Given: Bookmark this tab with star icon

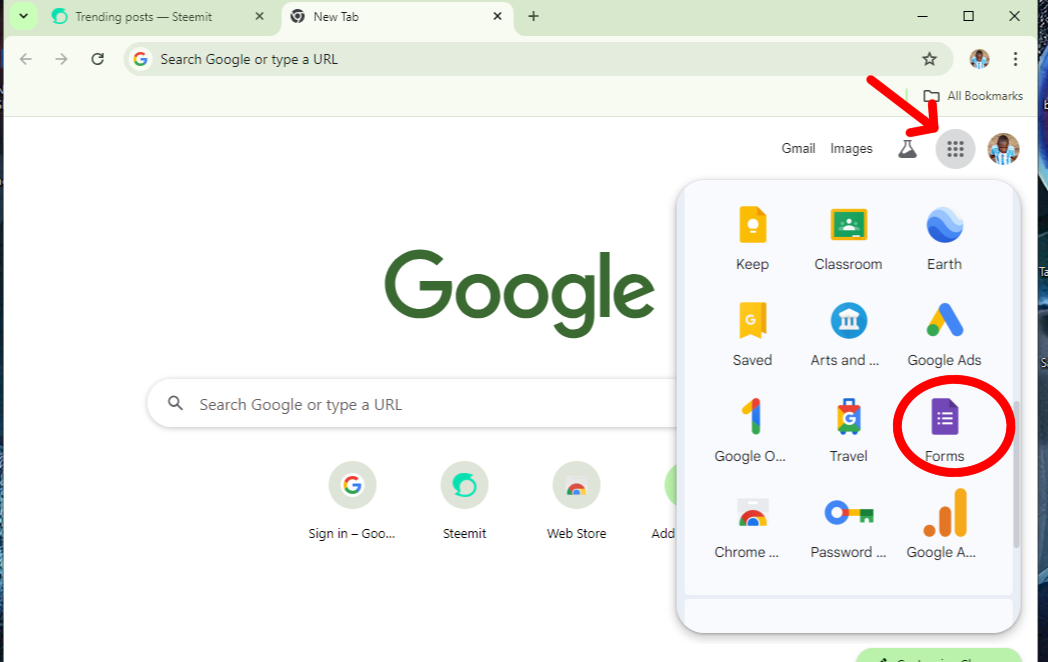Looking at the screenshot, I should [929, 59].
